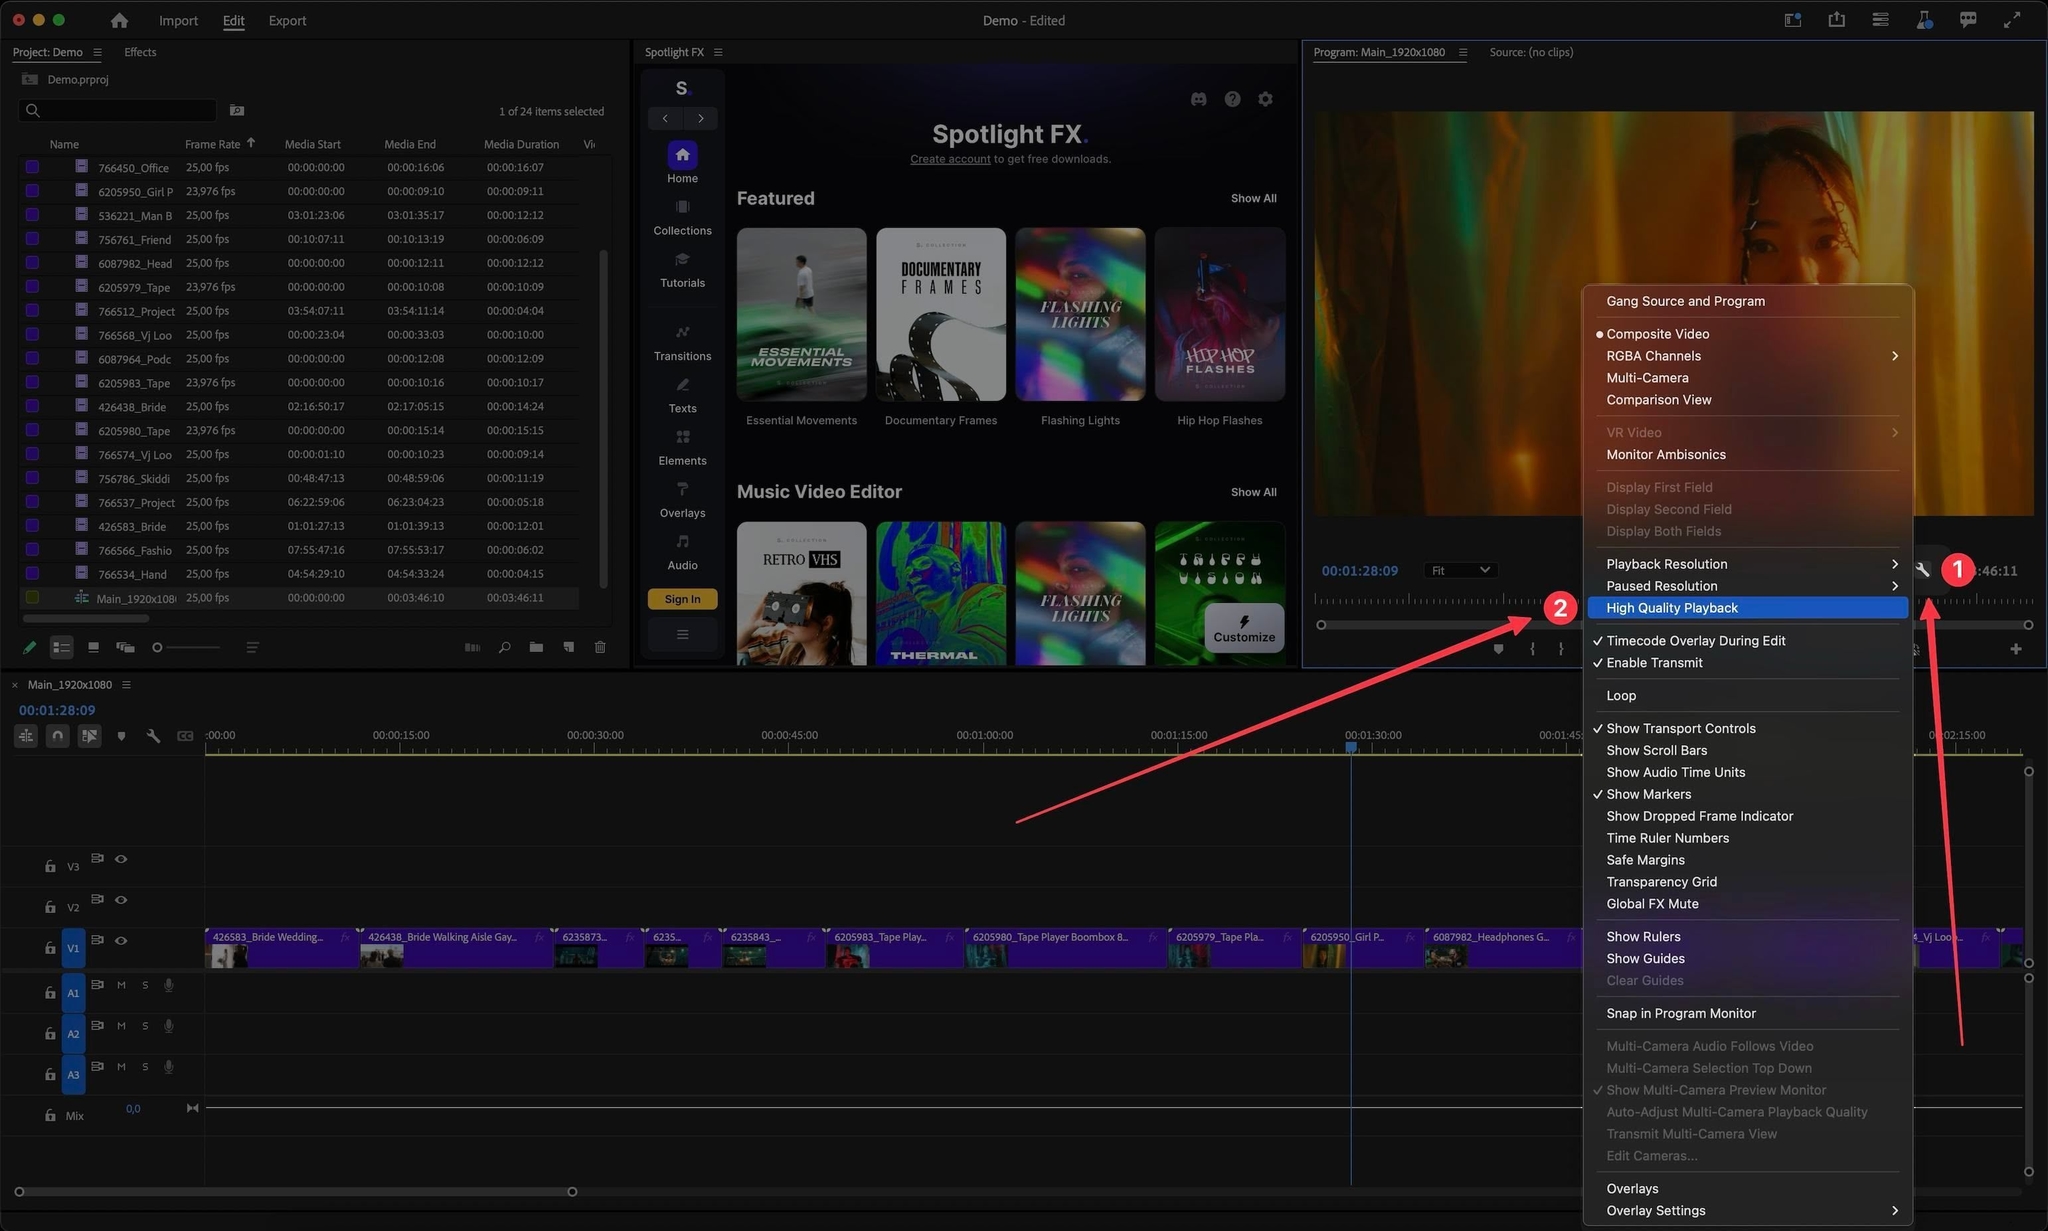Click the wrench settings icon in Program monitor
This screenshot has width=2048, height=1231.
[1922, 570]
